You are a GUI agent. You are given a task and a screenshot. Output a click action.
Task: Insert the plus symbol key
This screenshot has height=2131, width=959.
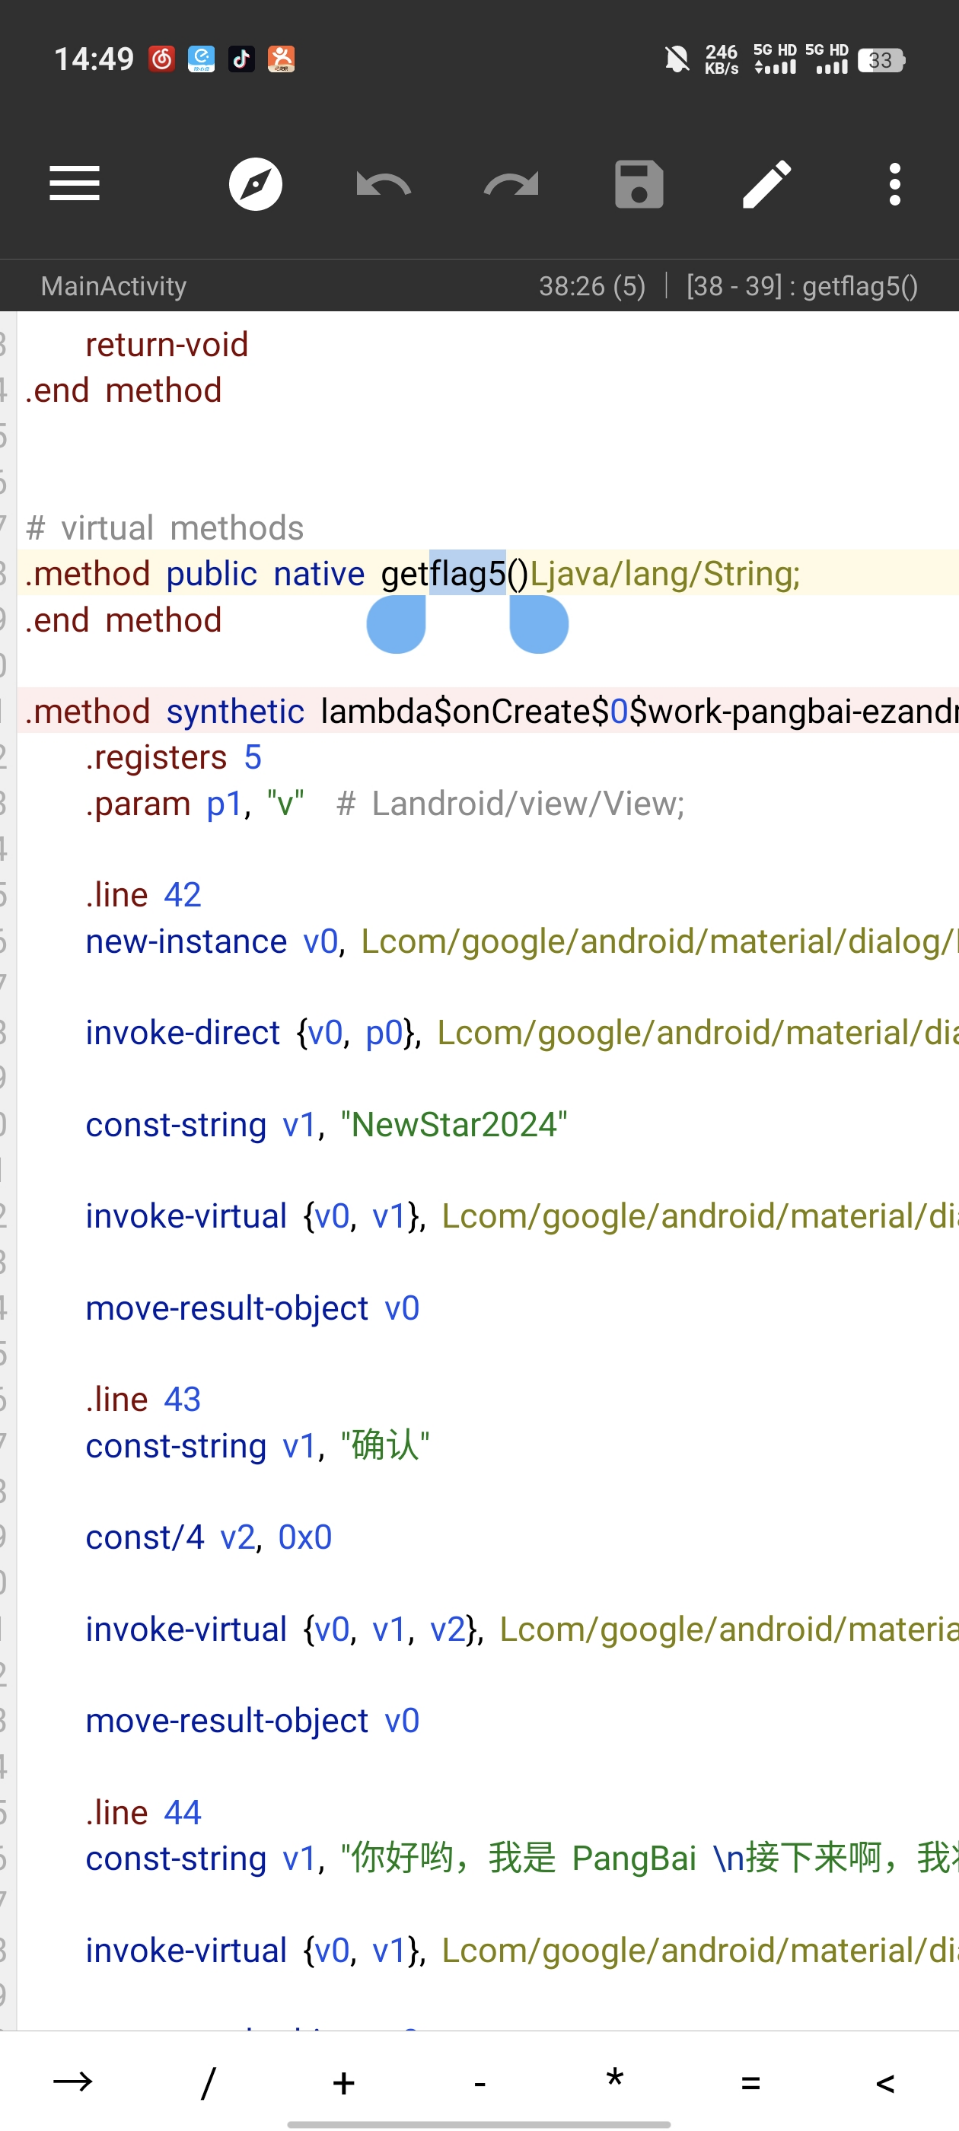344,2082
